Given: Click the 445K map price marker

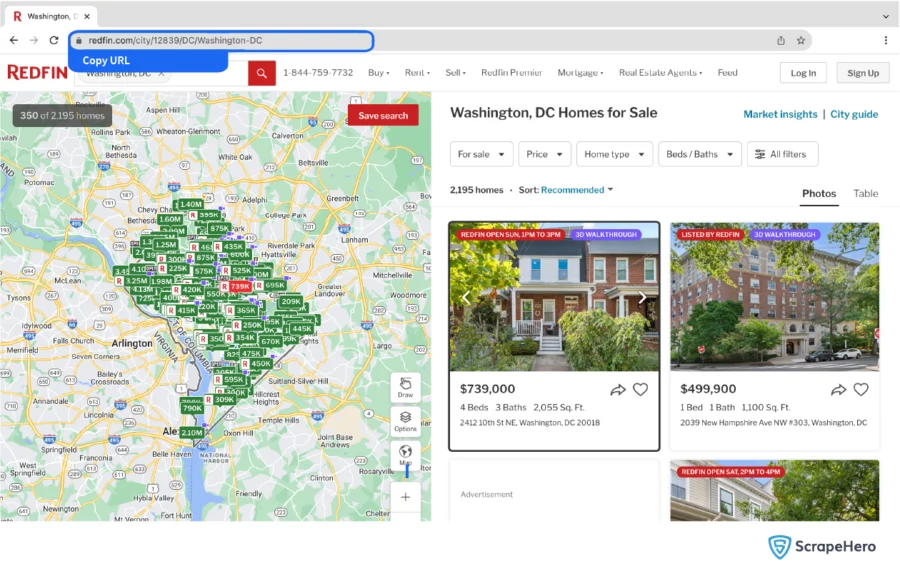Looking at the screenshot, I should click(301, 329).
